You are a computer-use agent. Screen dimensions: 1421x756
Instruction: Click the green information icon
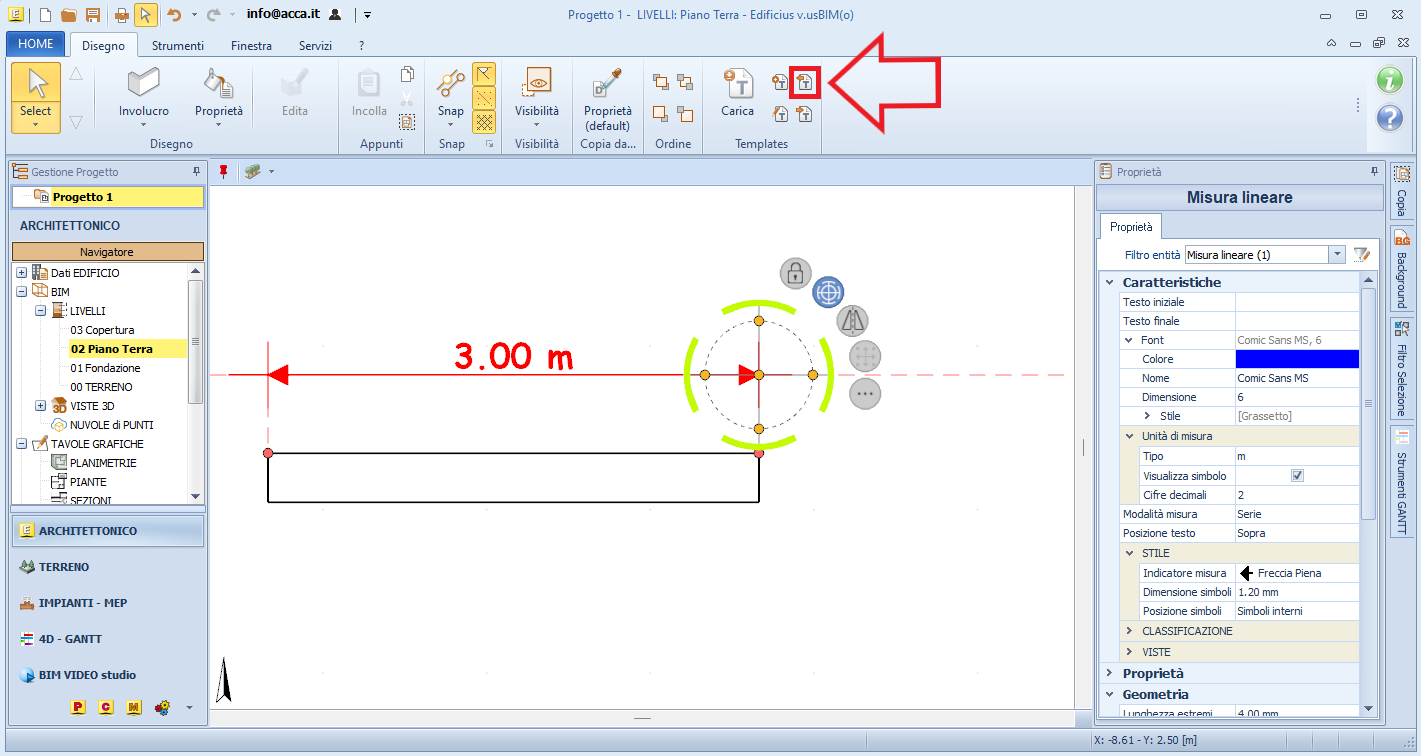click(1390, 80)
